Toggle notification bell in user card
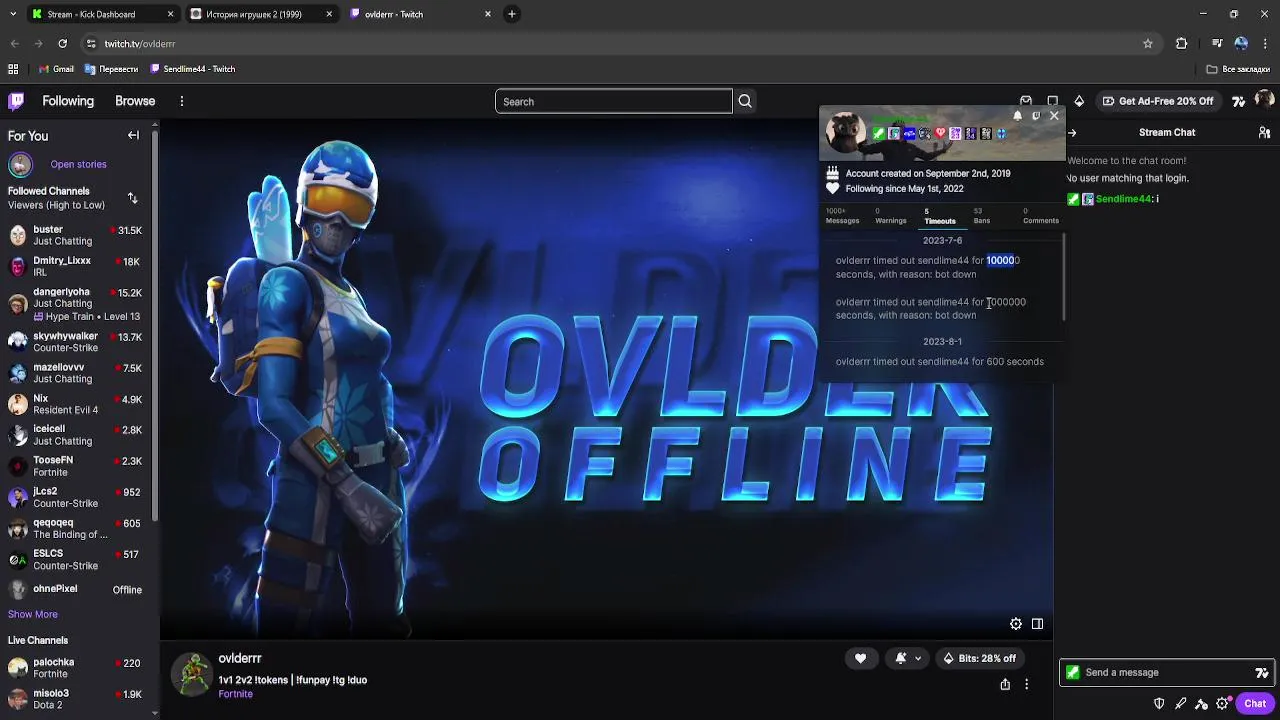 1017,116
